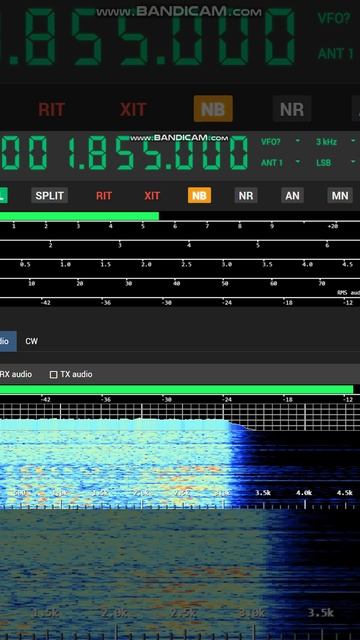
Task: Open the 3 kHz filter bandwidth dropdown
Action: coord(336,142)
